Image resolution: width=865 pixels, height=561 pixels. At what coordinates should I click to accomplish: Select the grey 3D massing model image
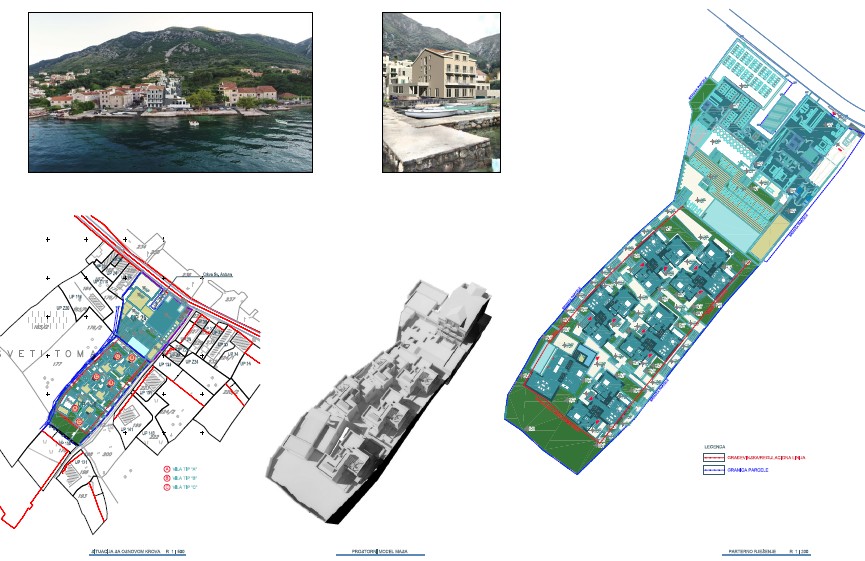pyautogui.click(x=379, y=402)
